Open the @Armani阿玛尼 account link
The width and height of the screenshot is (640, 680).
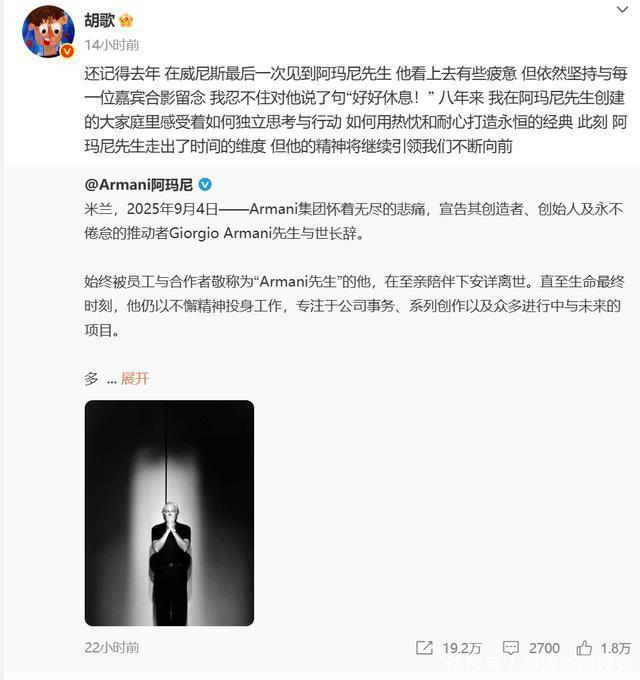139,185
